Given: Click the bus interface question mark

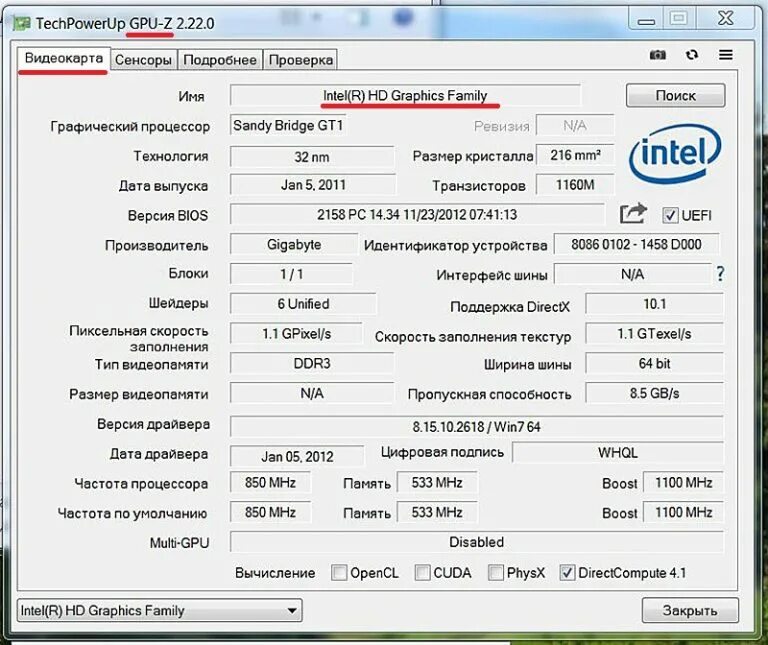Looking at the screenshot, I should (720, 273).
